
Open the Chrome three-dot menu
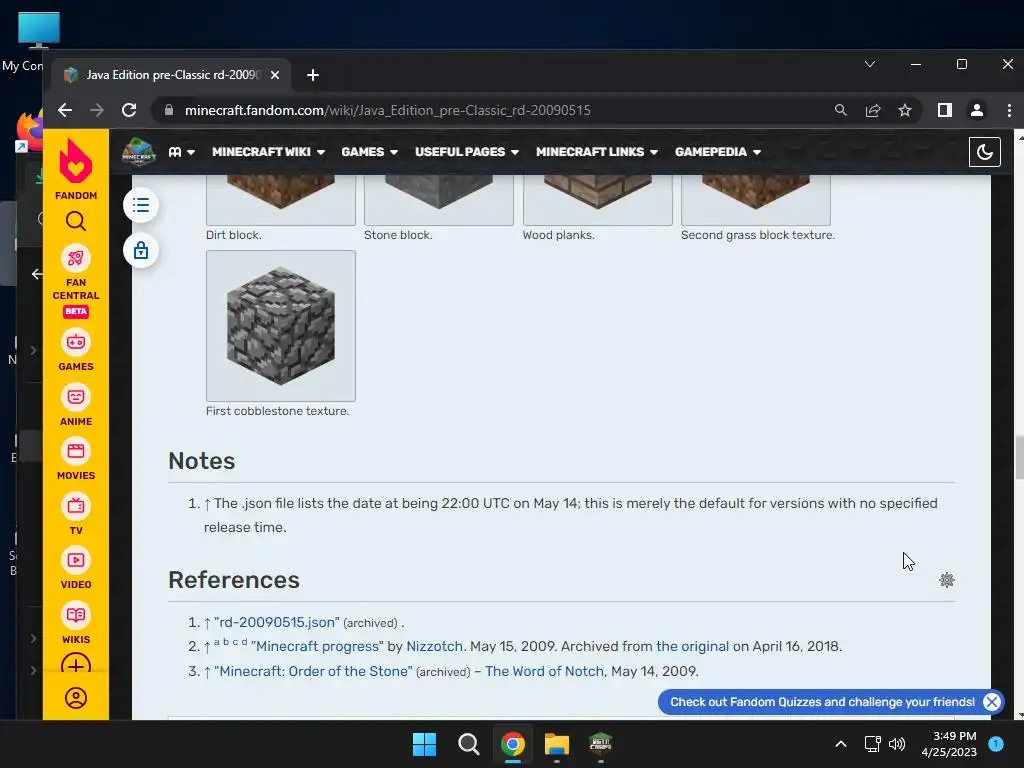point(1009,110)
